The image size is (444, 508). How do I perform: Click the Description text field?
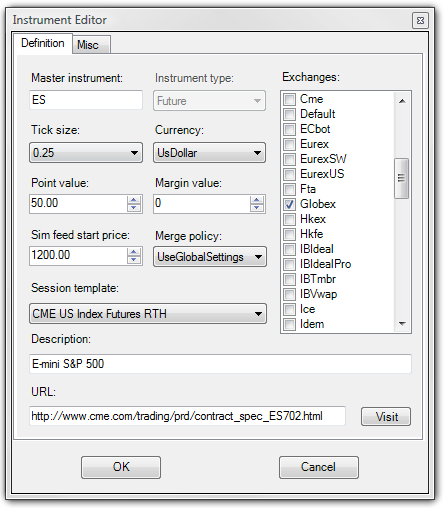220,364
